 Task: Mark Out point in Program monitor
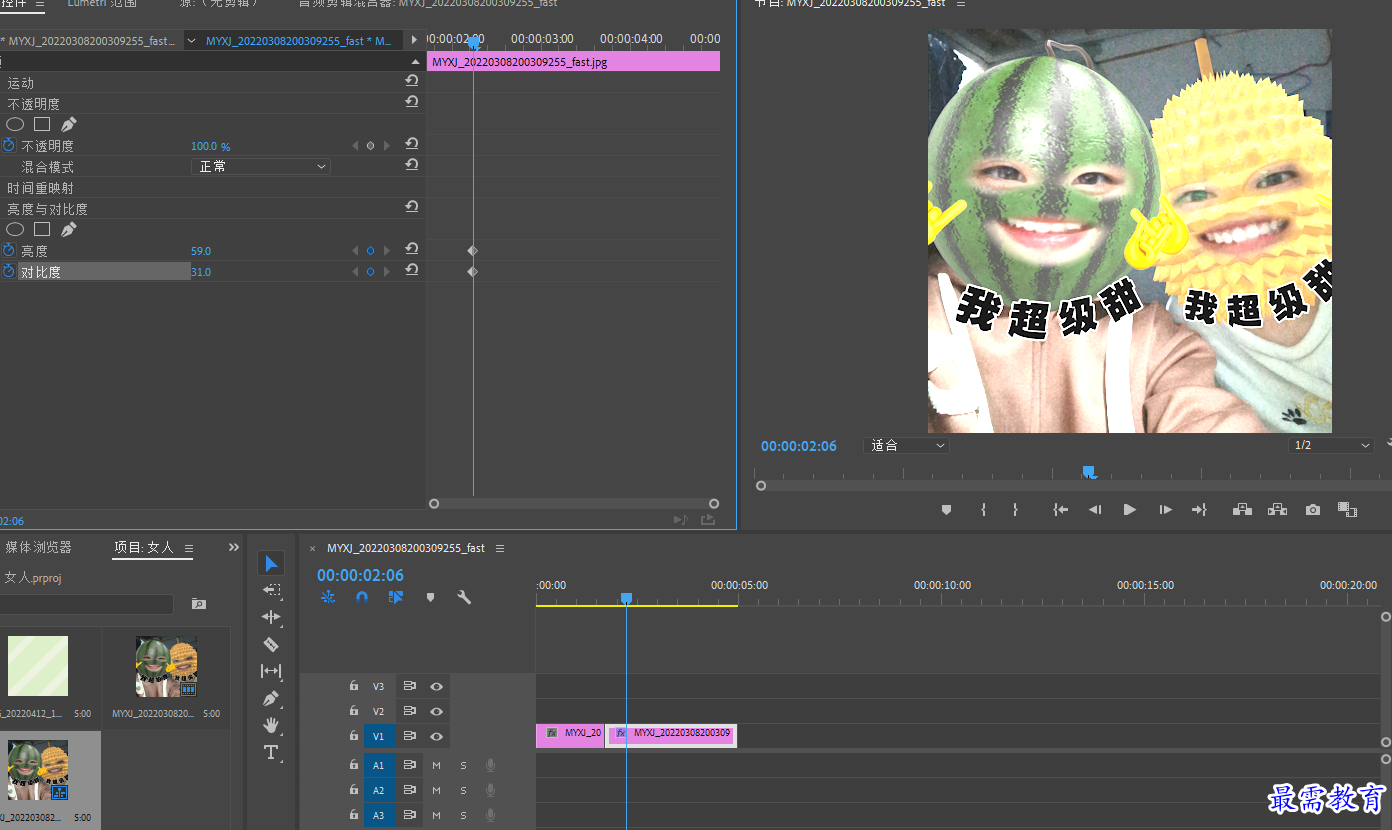point(1015,510)
